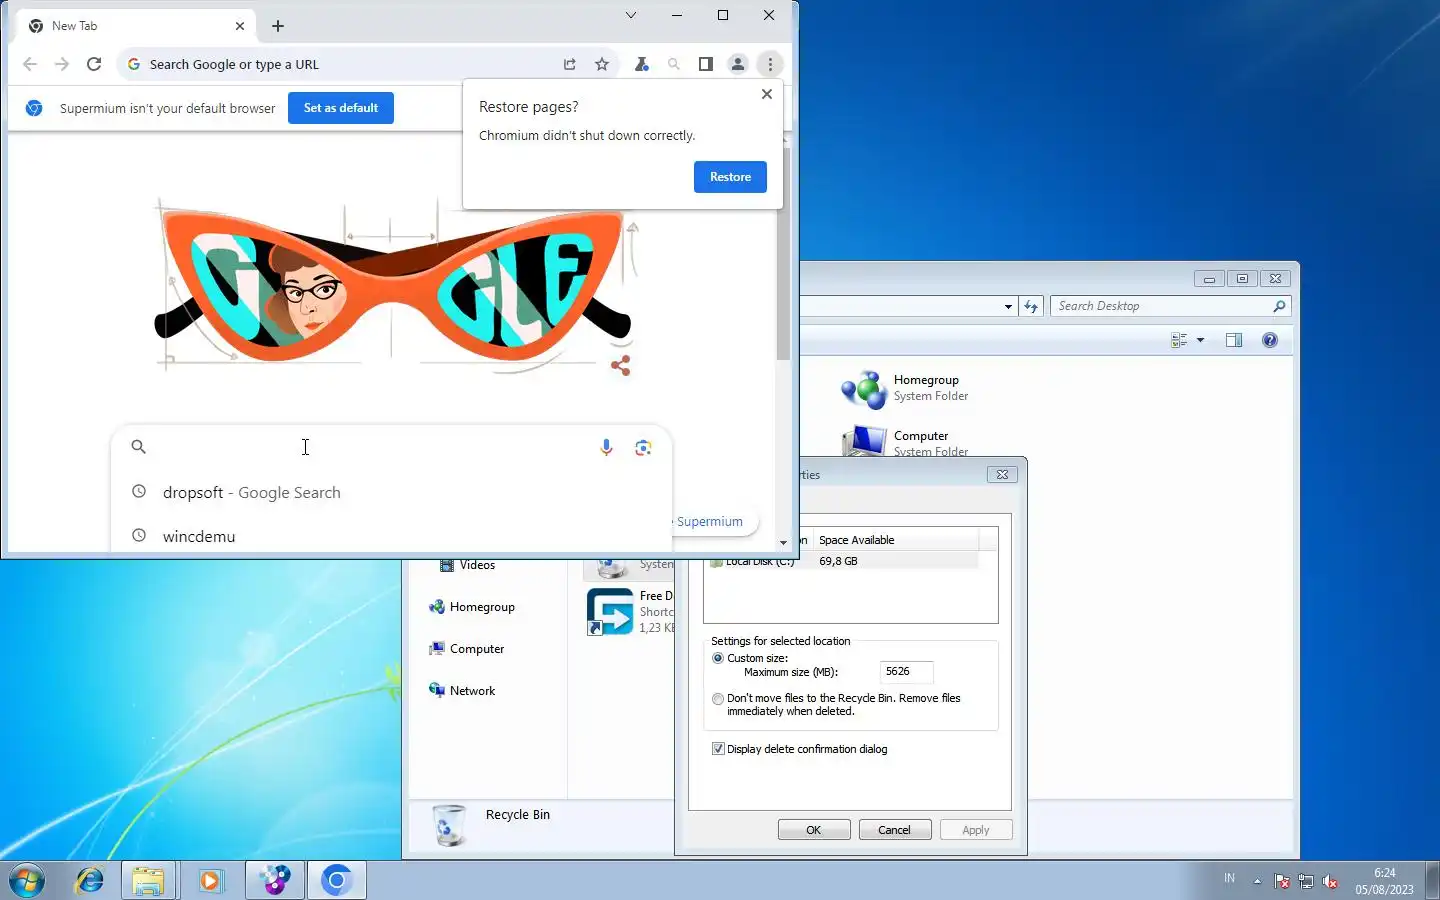Open the Windows Start menu
This screenshot has width=1440, height=900.
click(26, 880)
